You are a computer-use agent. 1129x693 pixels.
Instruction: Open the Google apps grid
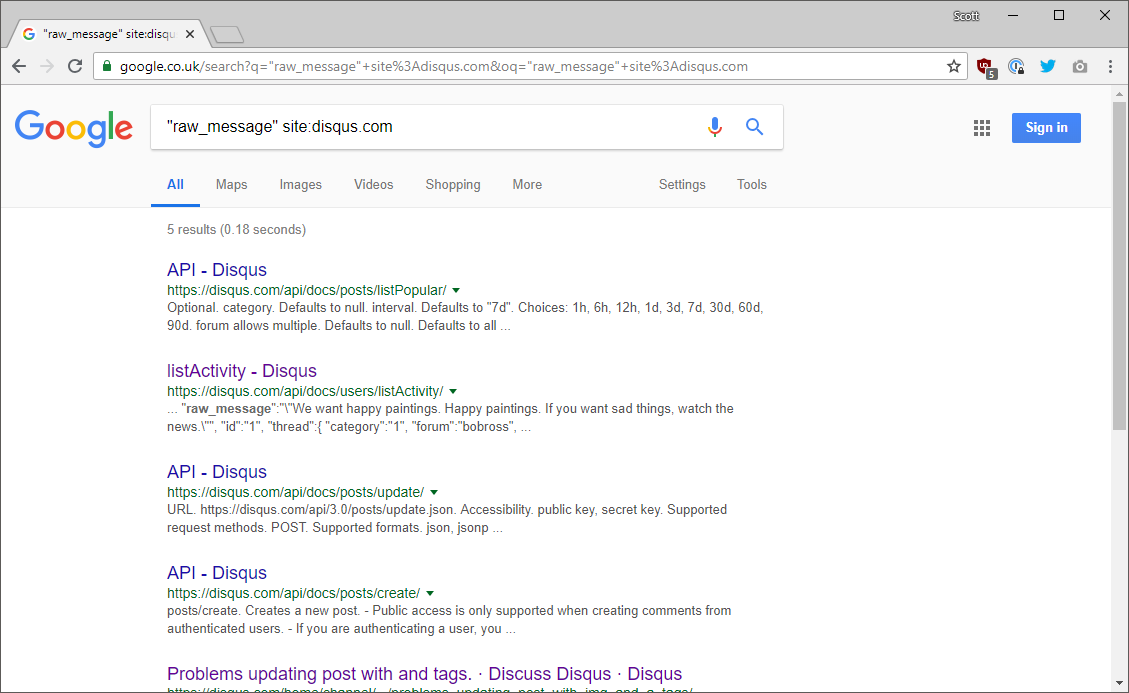pos(981,128)
